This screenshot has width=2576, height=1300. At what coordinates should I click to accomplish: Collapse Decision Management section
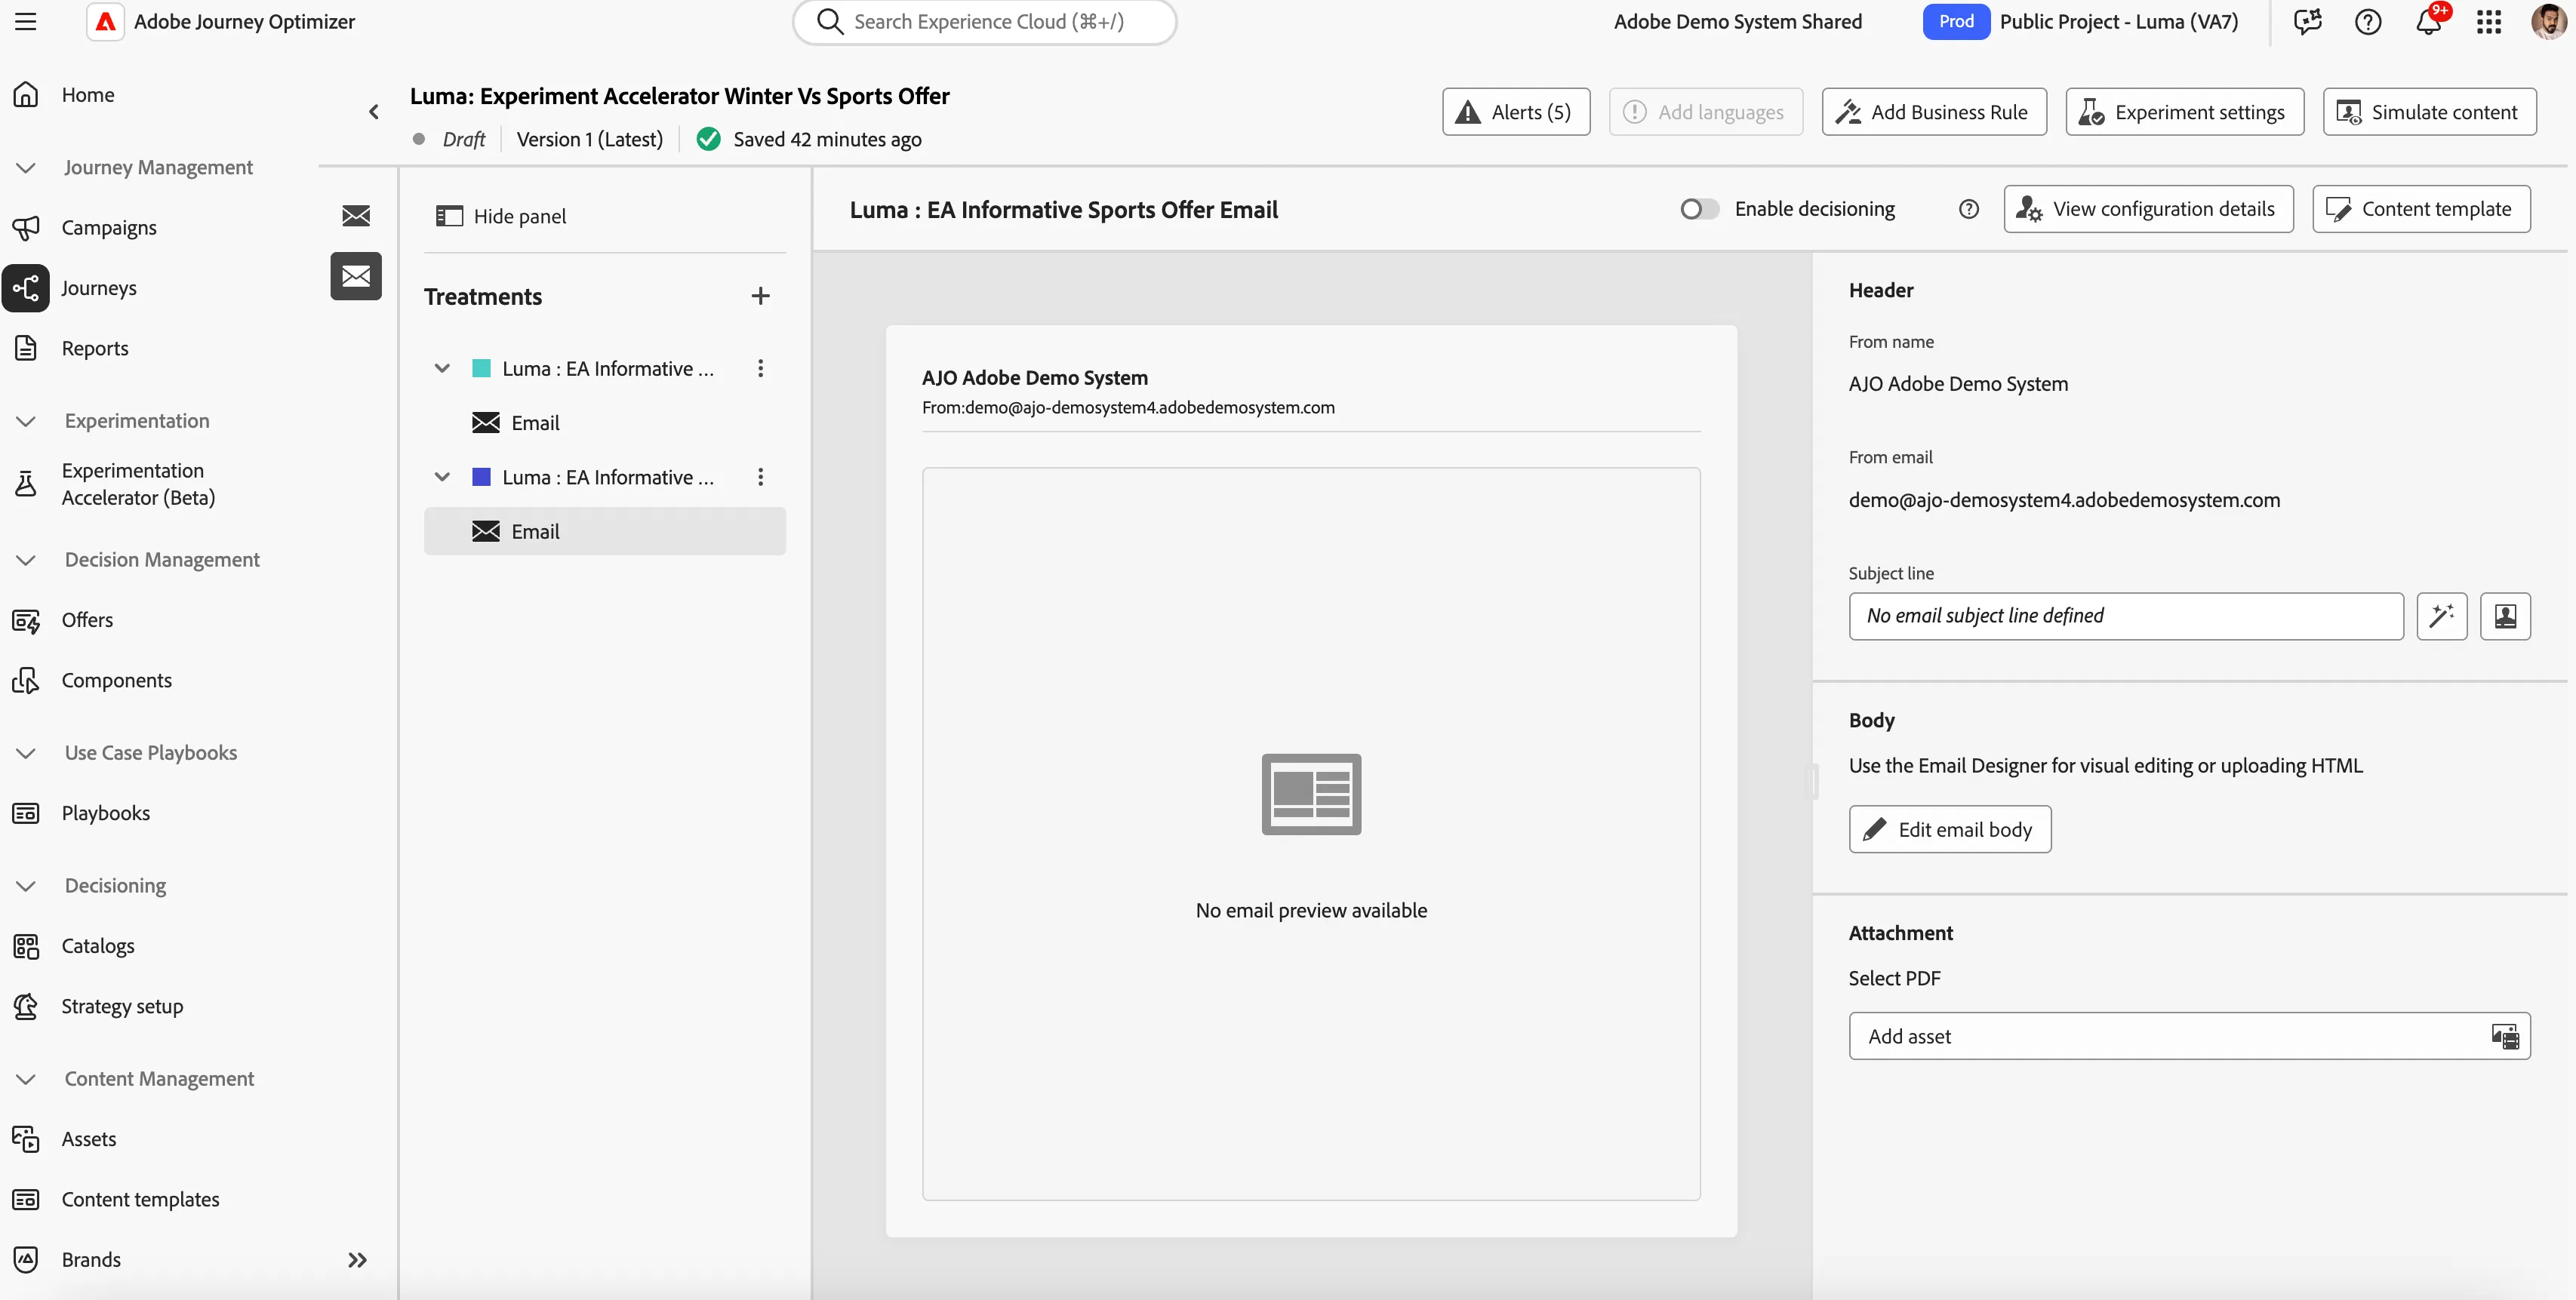point(26,560)
